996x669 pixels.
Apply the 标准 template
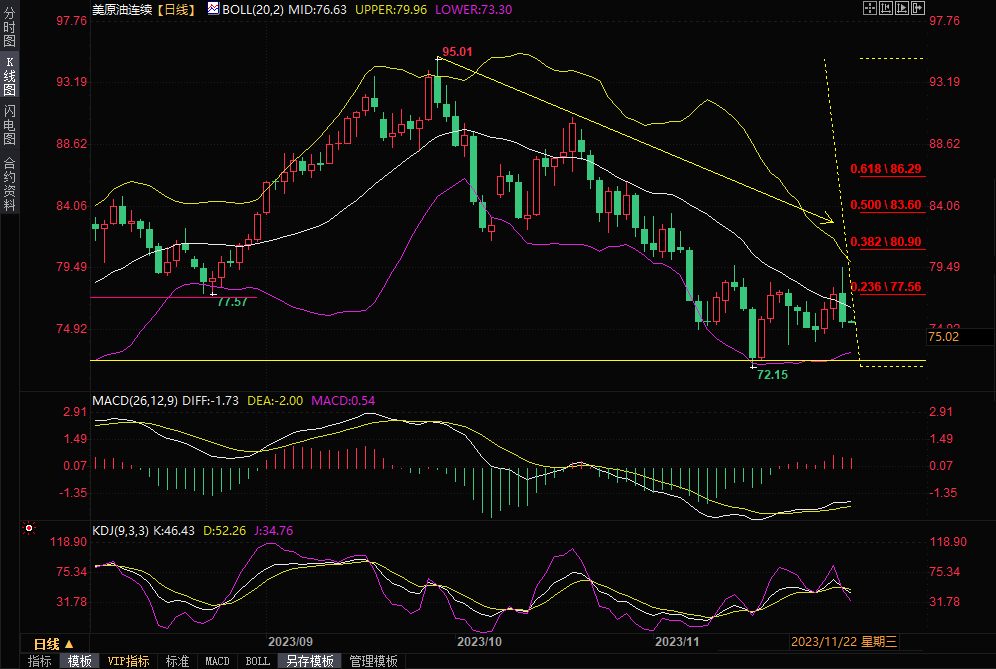click(177, 661)
